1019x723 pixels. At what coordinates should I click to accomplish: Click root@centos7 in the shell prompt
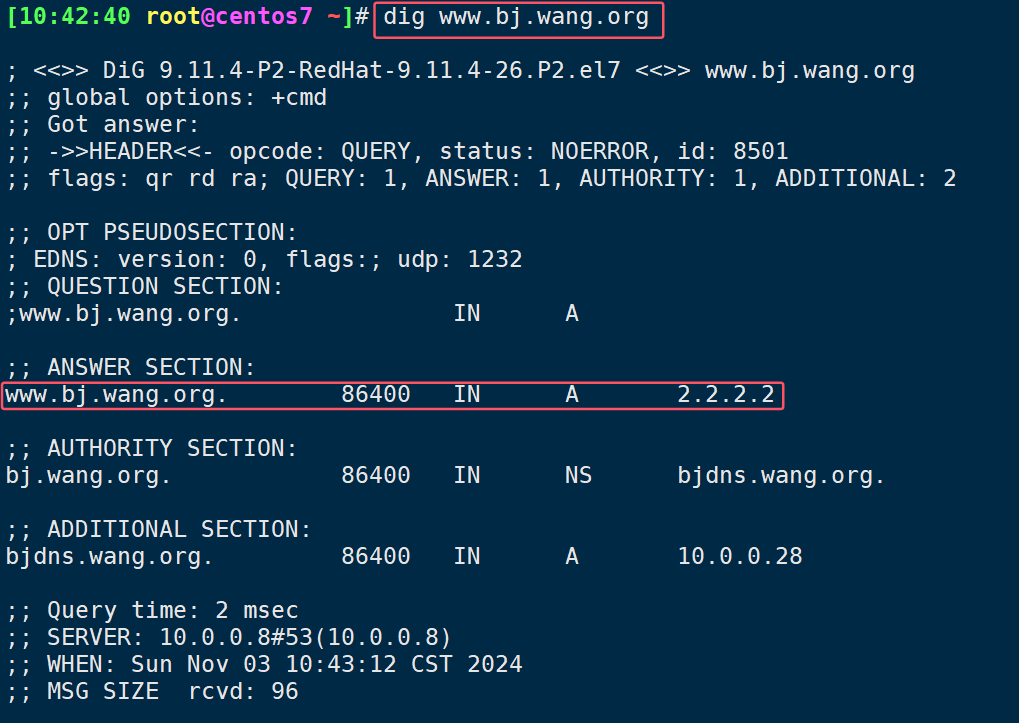coord(229,16)
